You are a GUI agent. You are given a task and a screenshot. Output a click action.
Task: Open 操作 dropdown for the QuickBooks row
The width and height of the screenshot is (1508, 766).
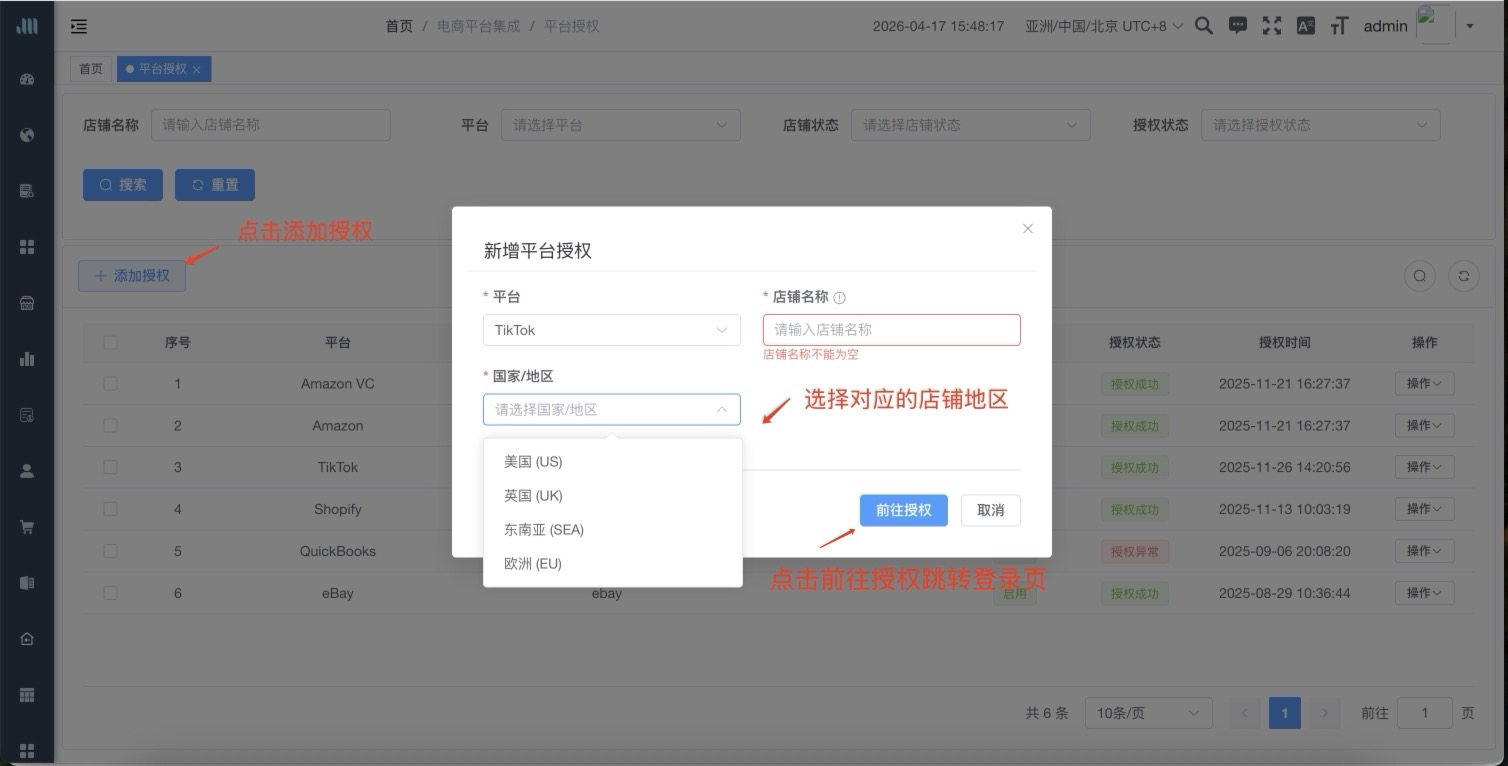pos(1424,551)
